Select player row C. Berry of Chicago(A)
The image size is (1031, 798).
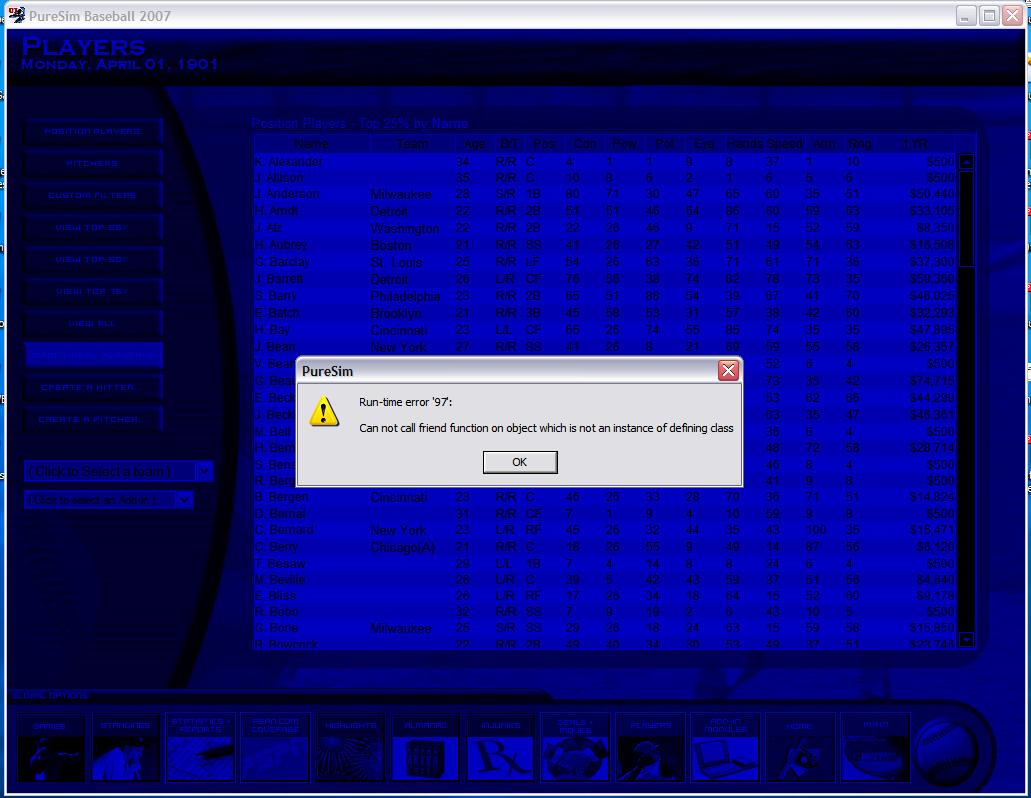[605, 548]
